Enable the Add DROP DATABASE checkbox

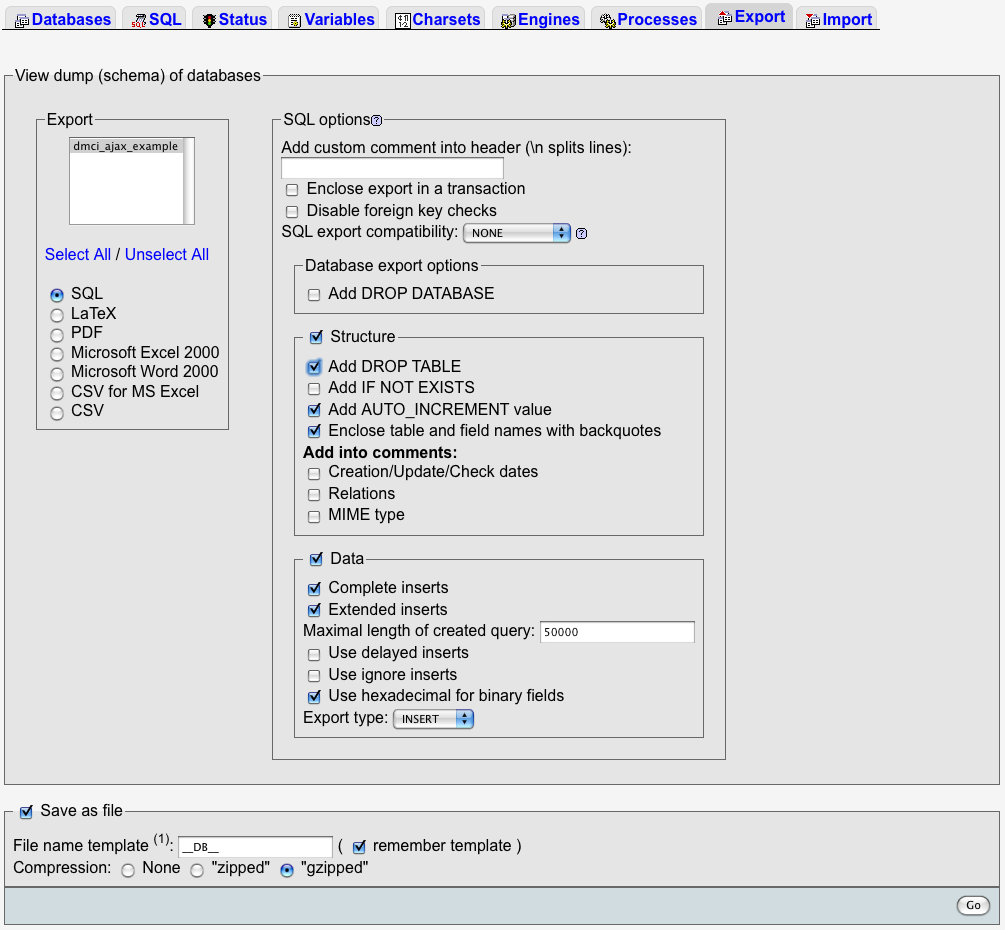click(314, 295)
